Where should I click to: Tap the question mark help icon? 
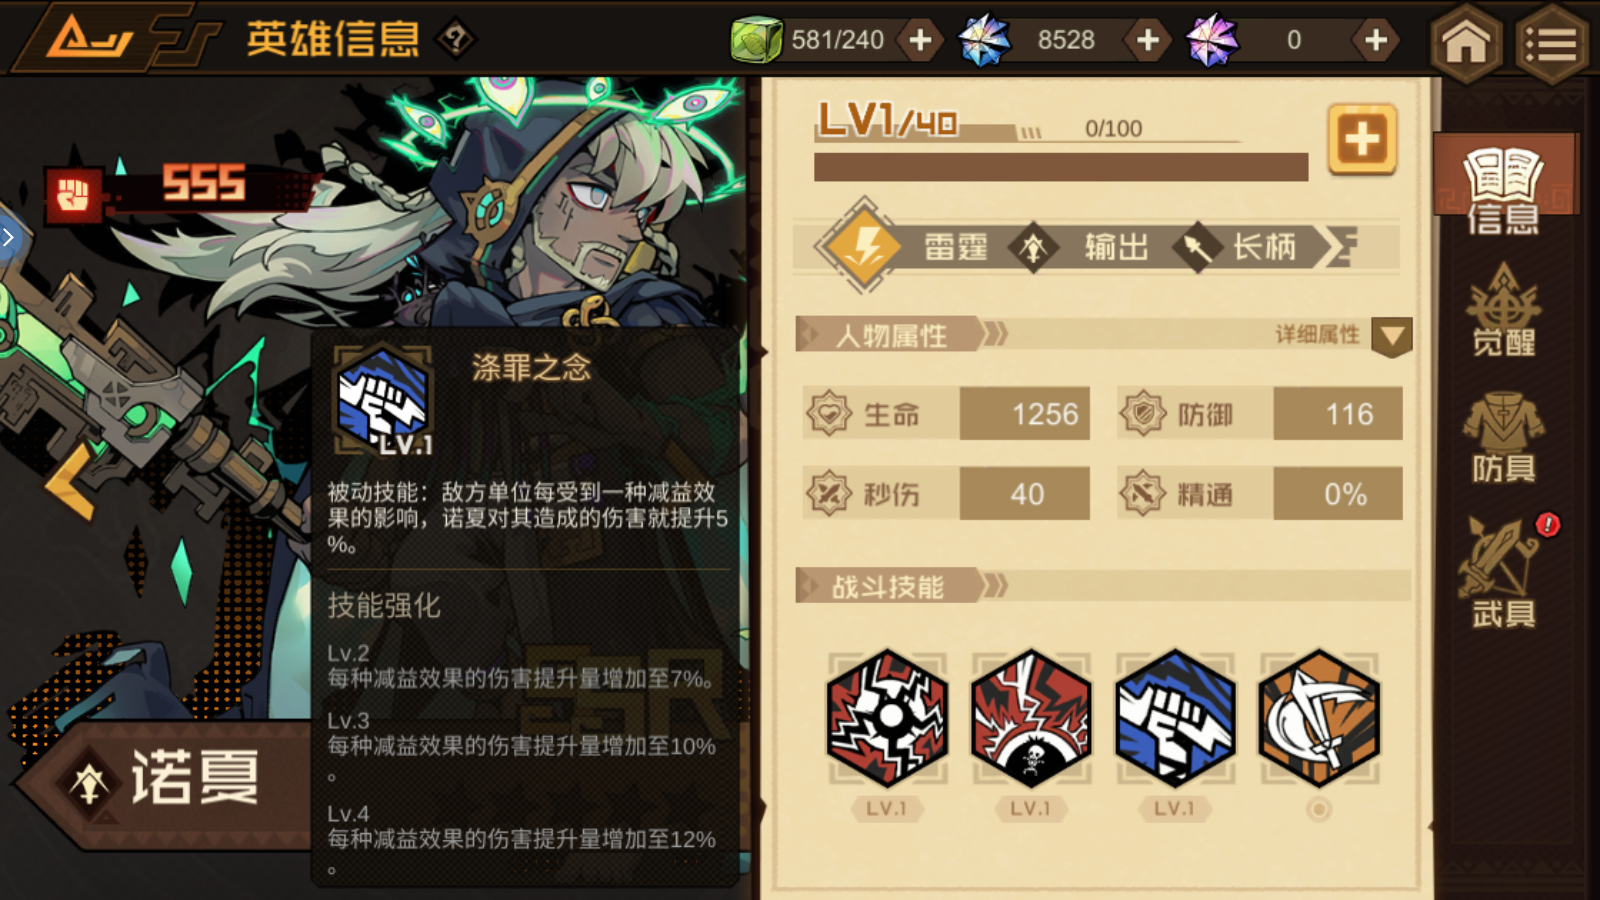[456, 40]
